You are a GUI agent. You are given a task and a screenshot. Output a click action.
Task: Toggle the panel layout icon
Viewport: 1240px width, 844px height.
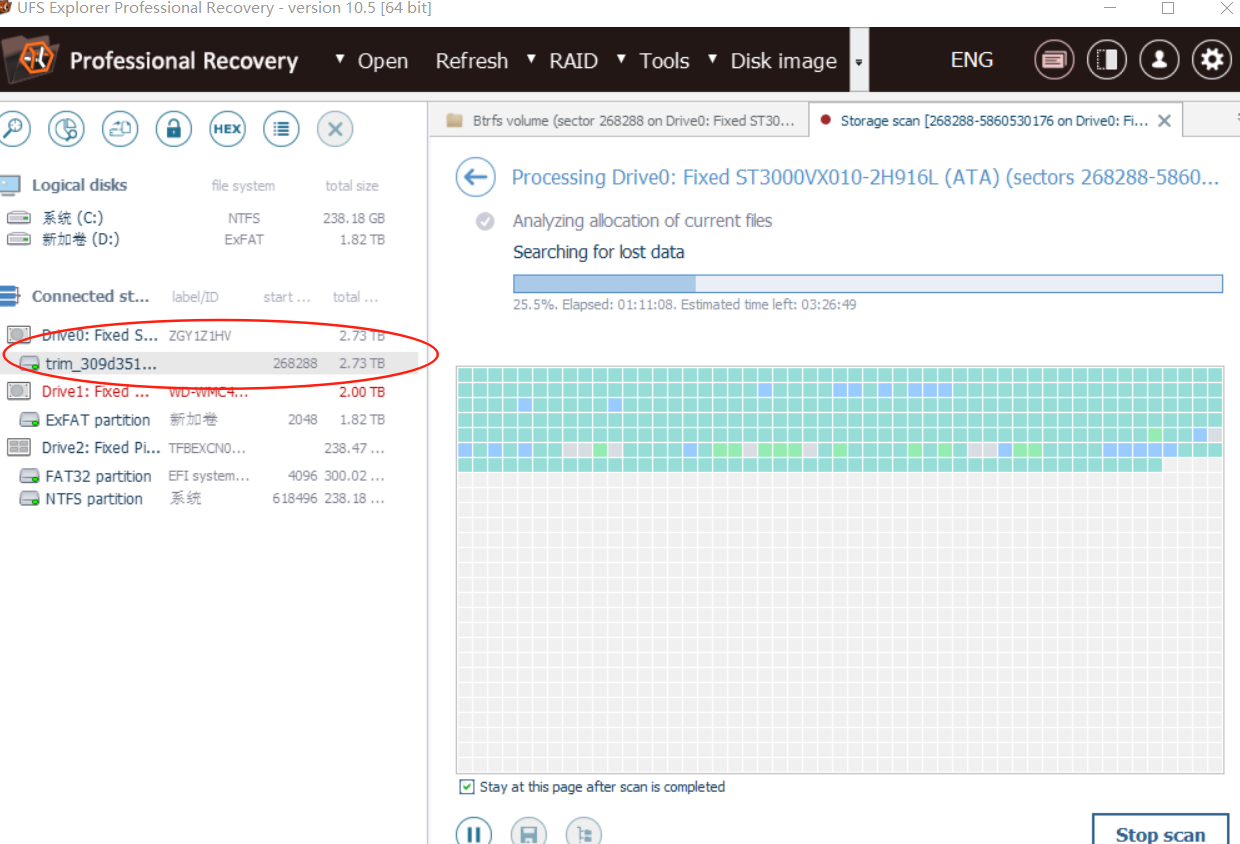pyautogui.click(x=1106, y=60)
